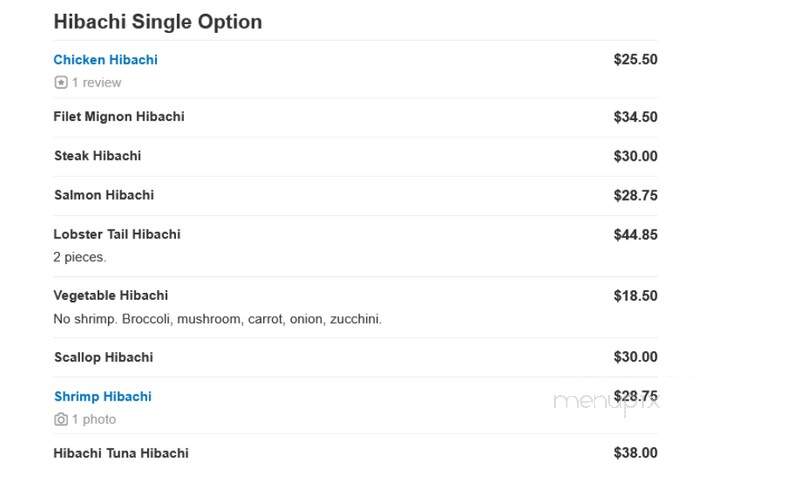Screen dimensions: 786x484
Task: Click the $38.00 Tuna Hibachi price
Action: (x=635, y=453)
